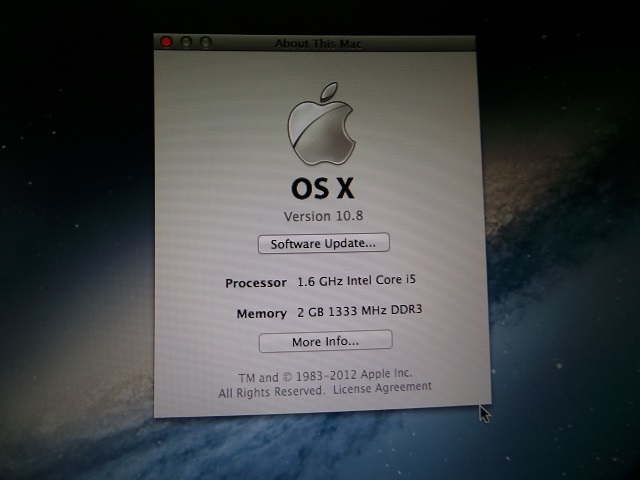640x480 pixels.
Task: Click the Processor label
Action: click(256, 283)
